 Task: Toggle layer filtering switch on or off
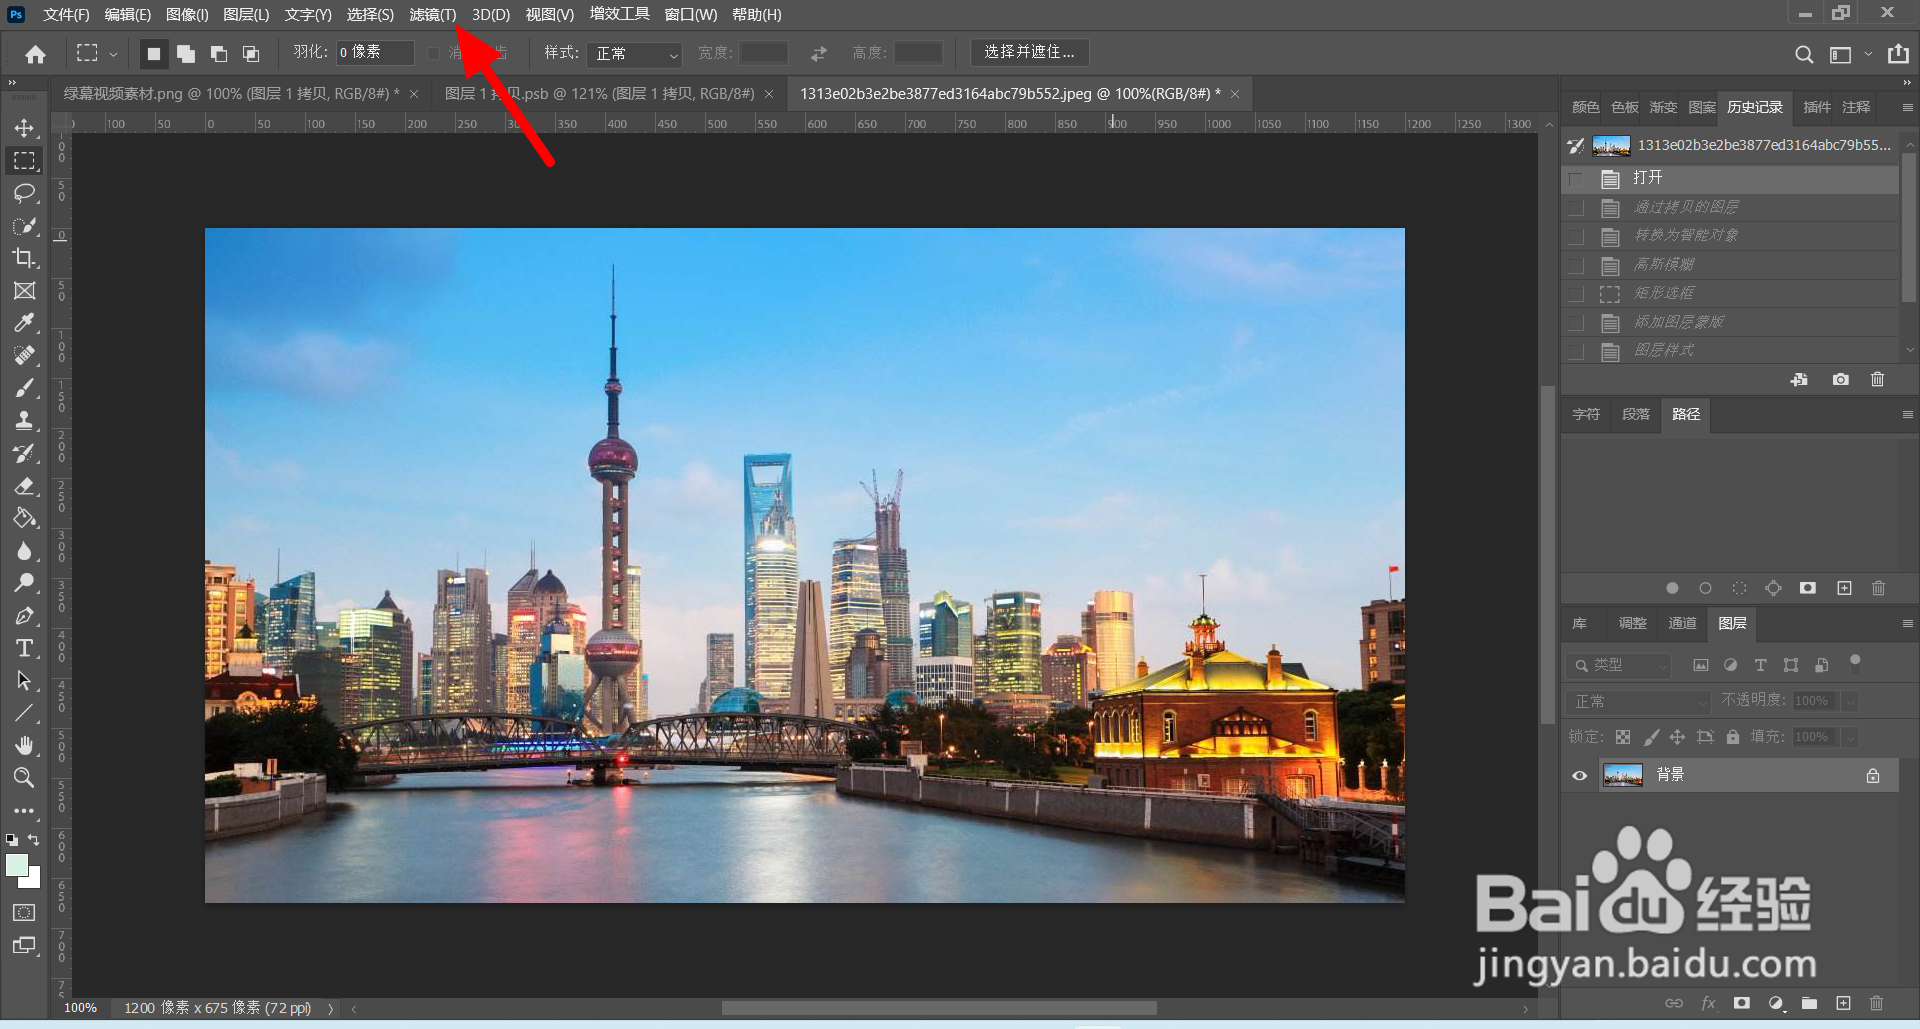coord(1855,661)
